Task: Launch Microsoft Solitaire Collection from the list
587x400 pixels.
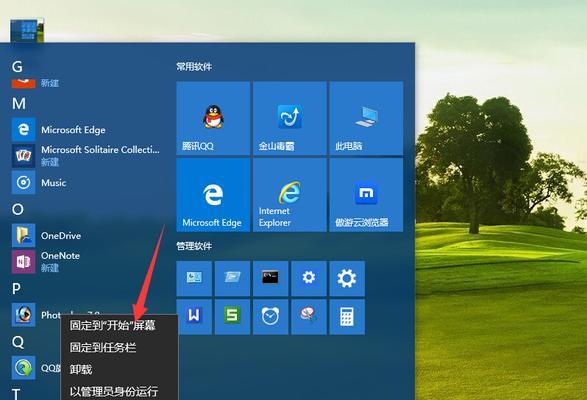Action: point(86,155)
